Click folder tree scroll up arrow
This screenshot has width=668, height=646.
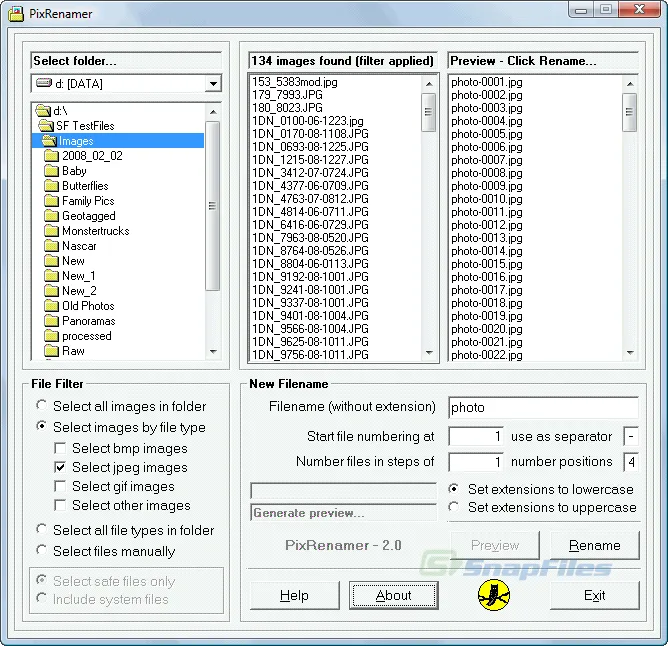(213, 112)
